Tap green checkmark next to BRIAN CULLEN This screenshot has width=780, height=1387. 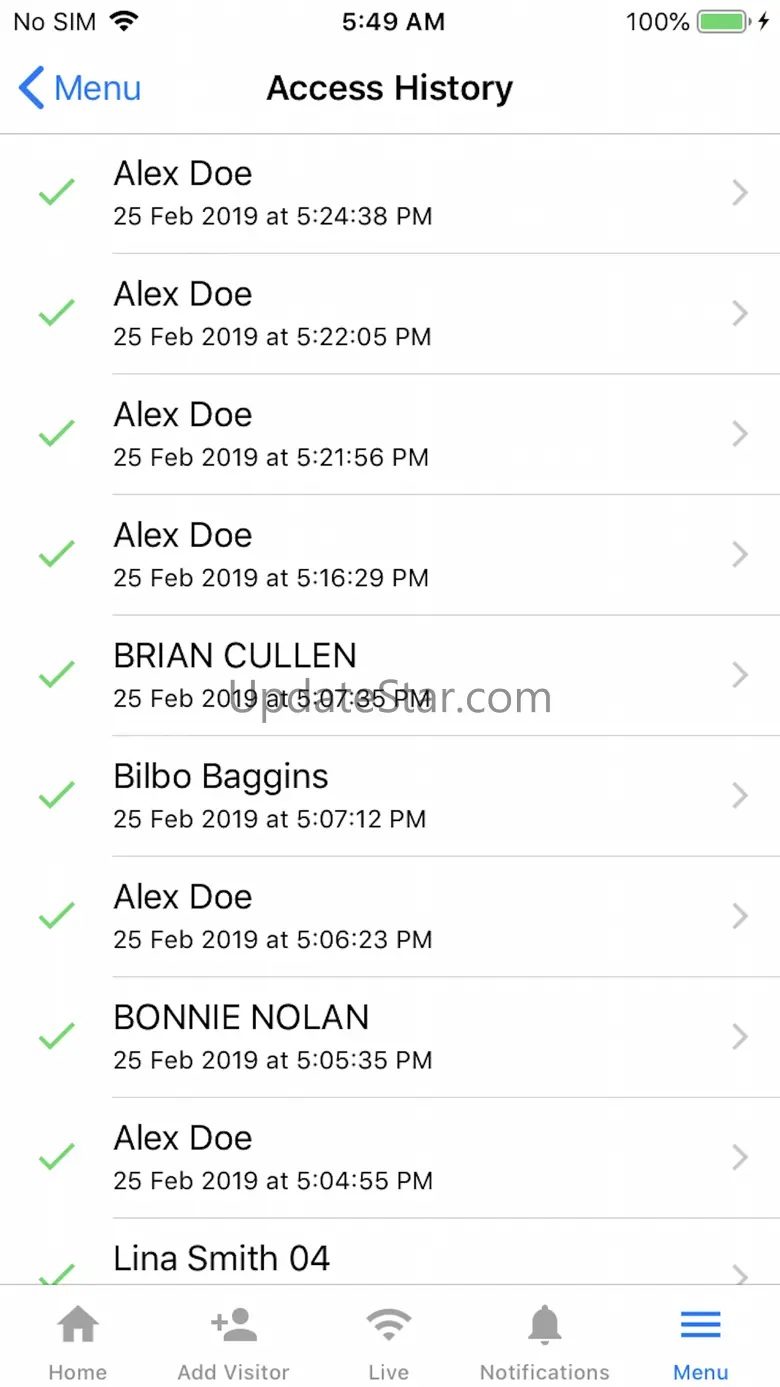[x=57, y=674]
